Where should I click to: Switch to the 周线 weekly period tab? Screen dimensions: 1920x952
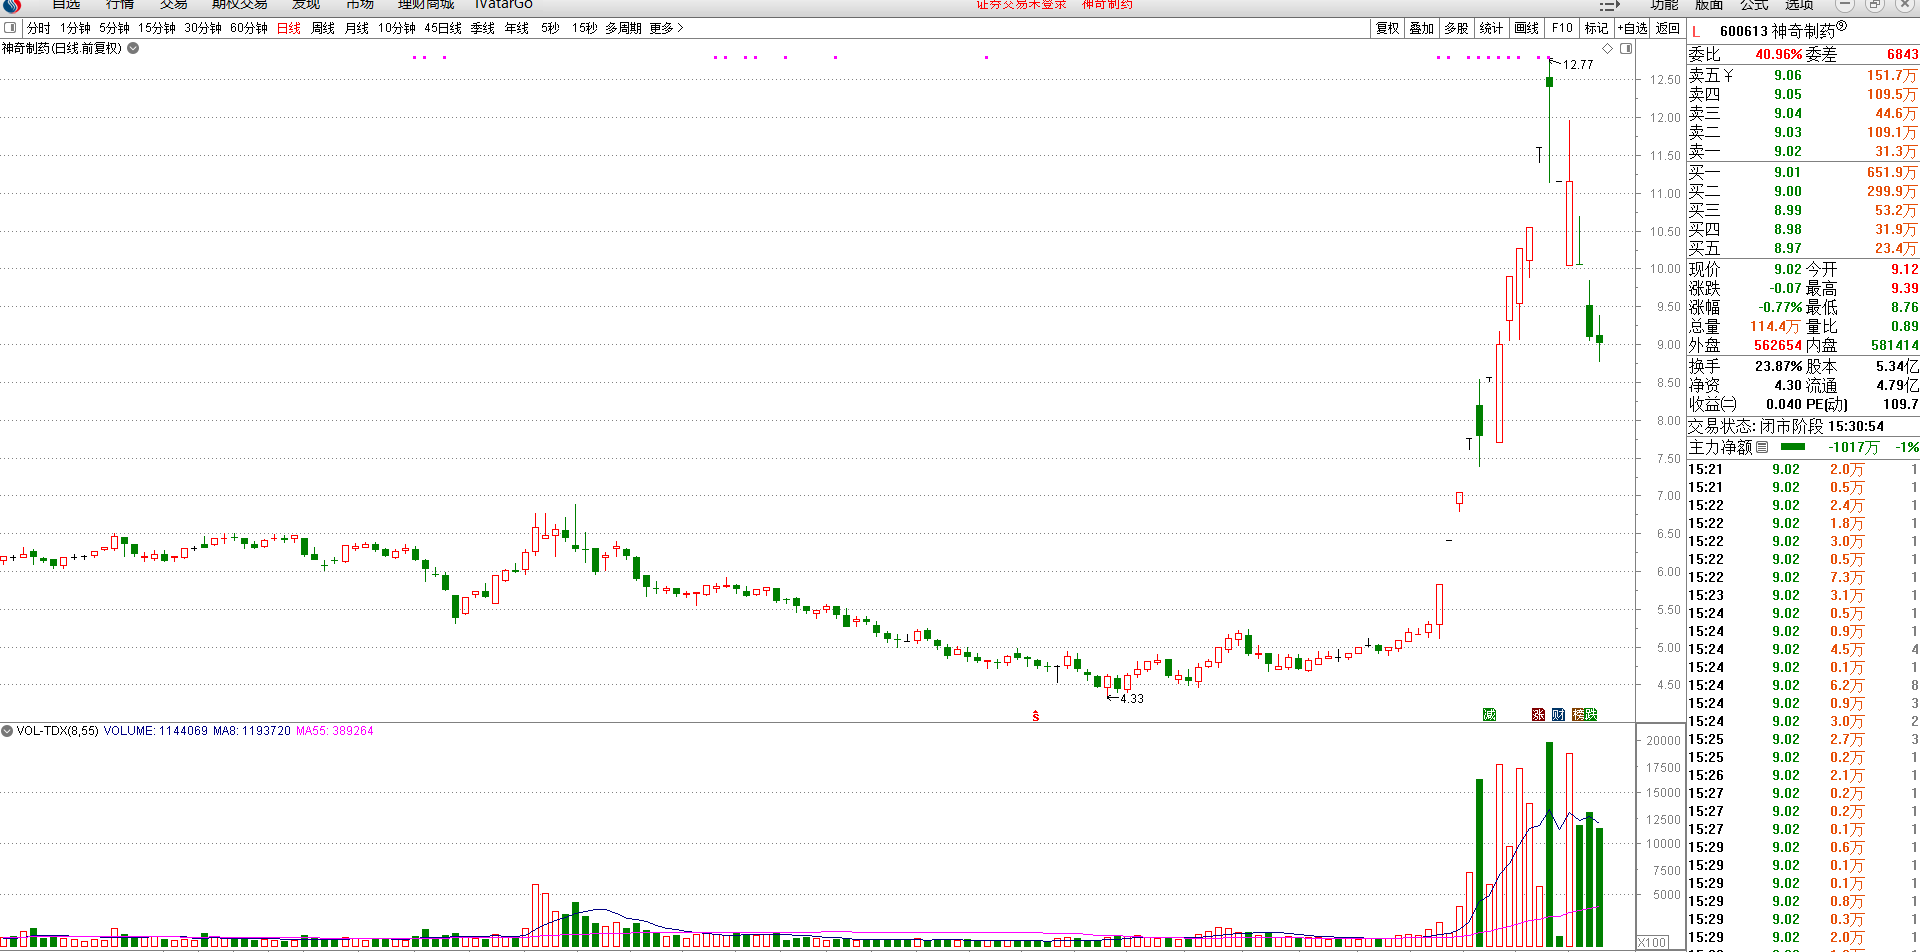point(323,28)
